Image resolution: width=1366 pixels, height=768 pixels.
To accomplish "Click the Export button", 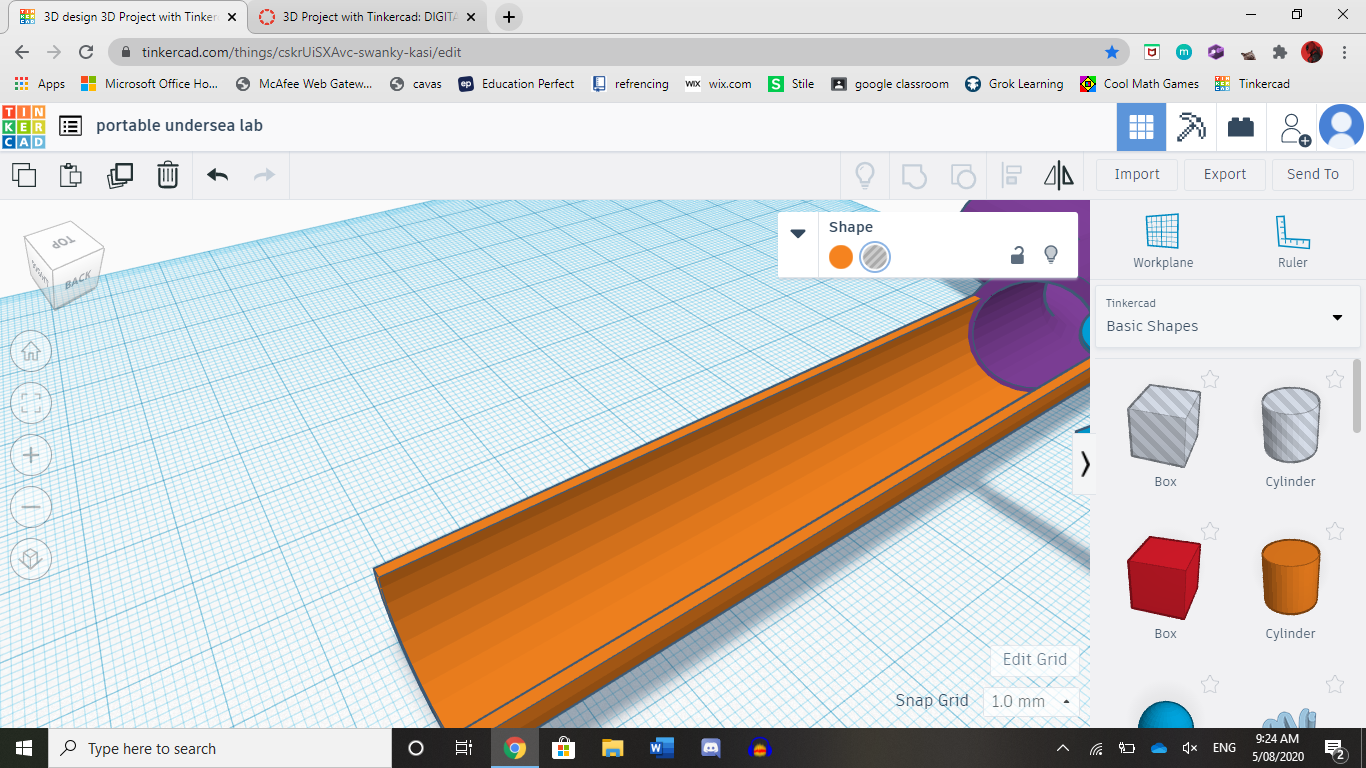I will 1225,174.
